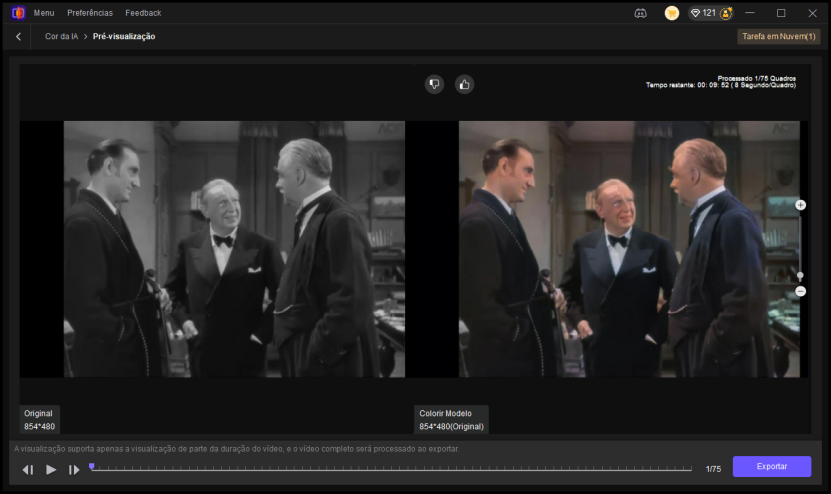The image size is (831, 494).
Task: Open the Menu item
Action: pyautogui.click(x=44, y=13)
